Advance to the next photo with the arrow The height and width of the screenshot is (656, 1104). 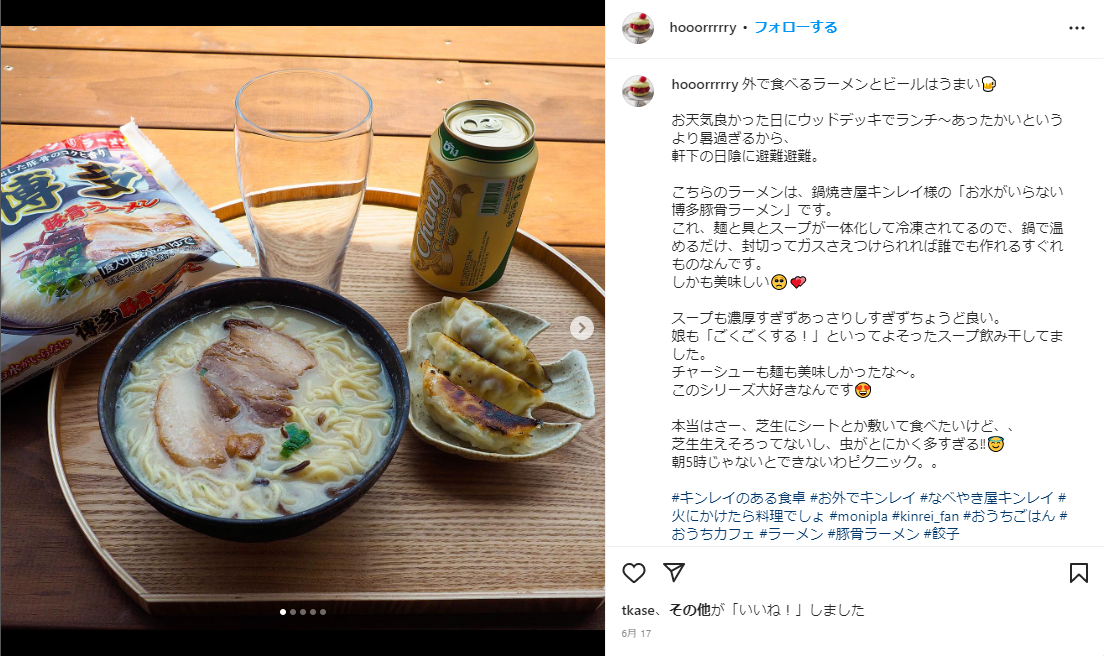(x=582, y=328)
